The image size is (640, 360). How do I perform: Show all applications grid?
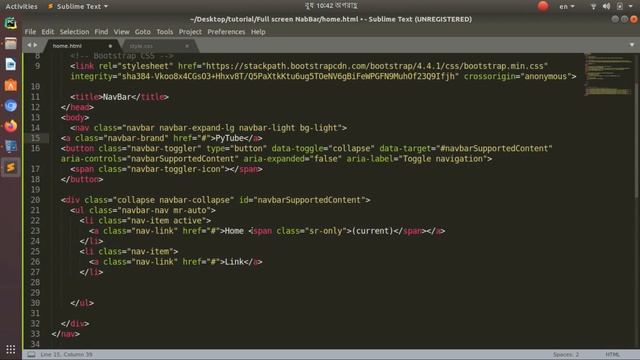click(11, 349)
